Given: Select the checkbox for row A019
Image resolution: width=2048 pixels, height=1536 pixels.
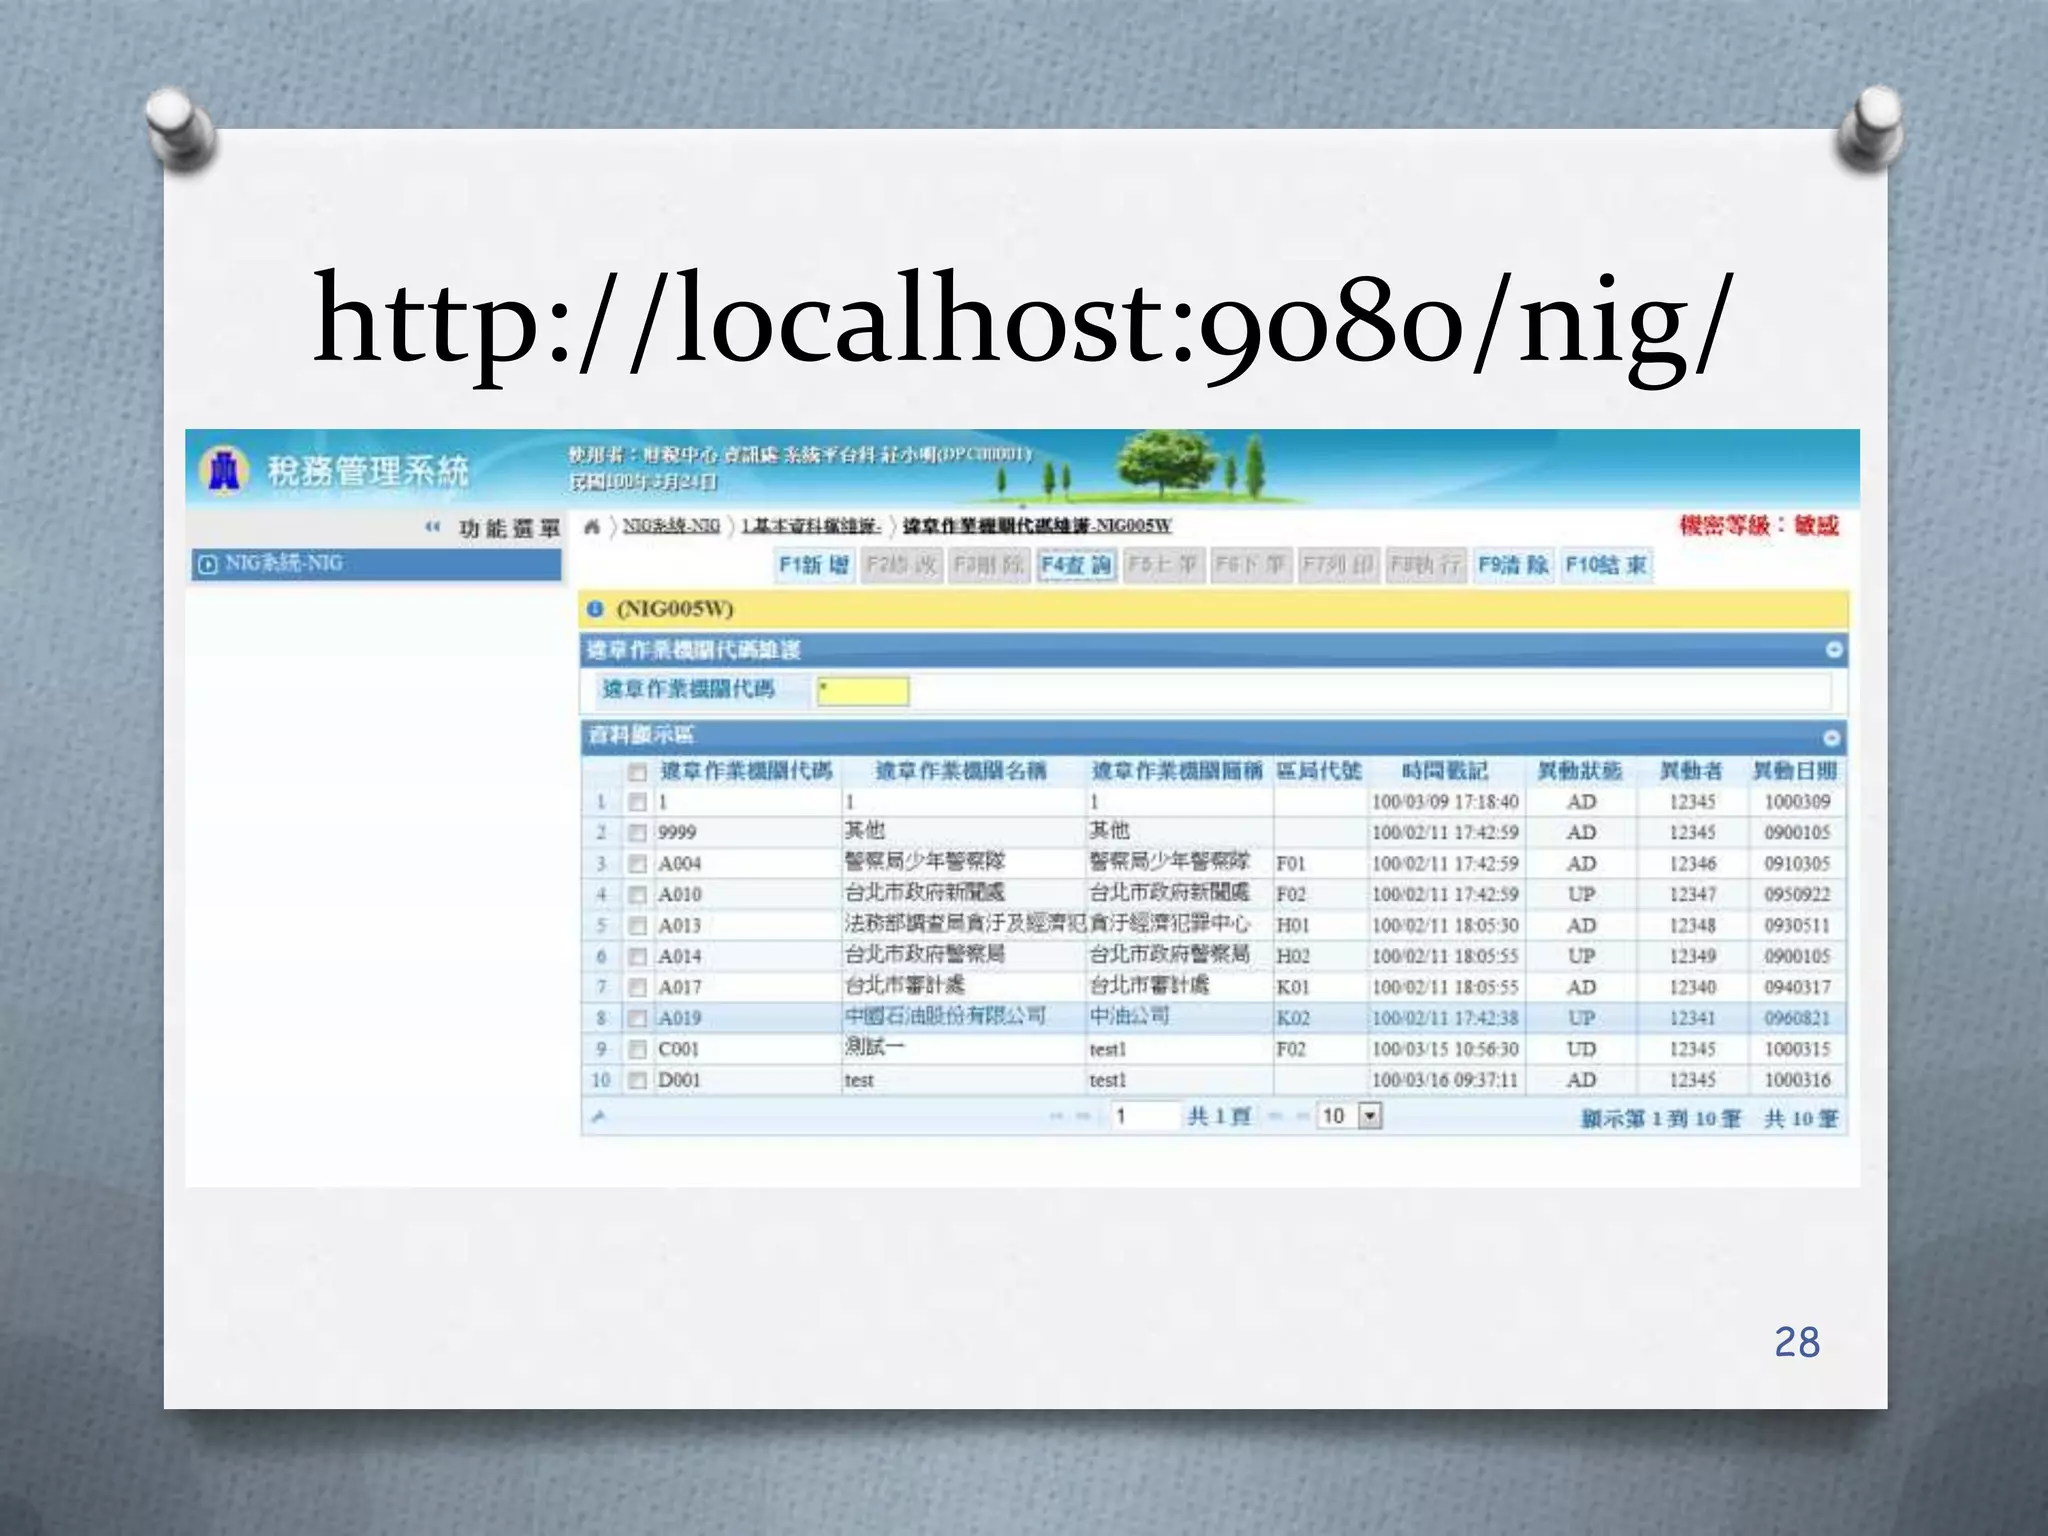Looking at the screenshot, I should point(637,1019).
